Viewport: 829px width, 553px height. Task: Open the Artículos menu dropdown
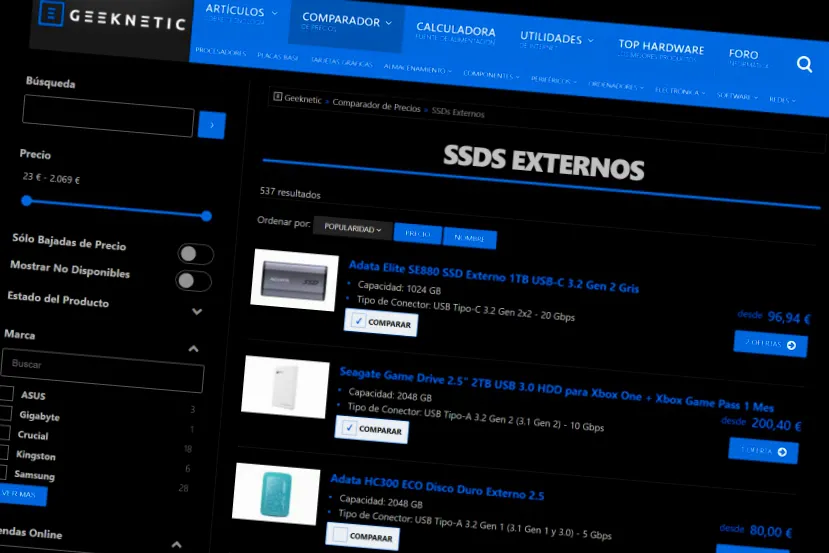coord(240,13)
